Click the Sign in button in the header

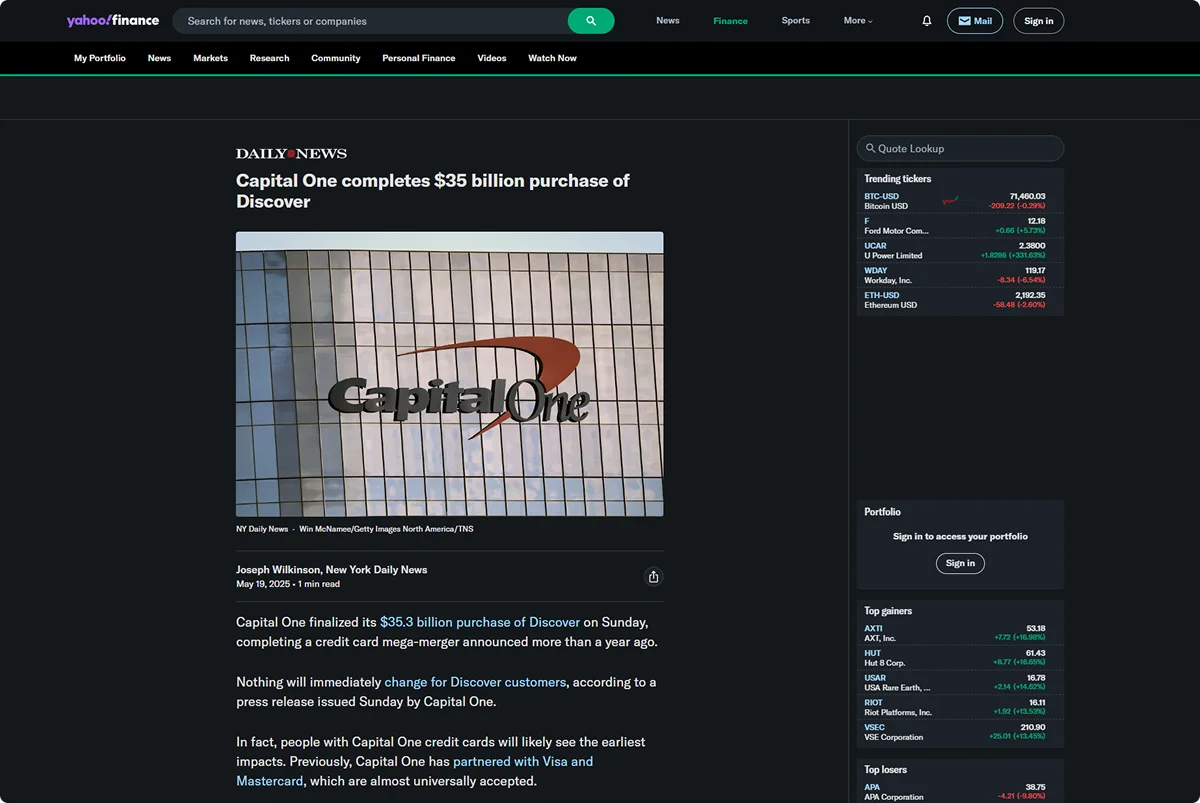point(1038,20)
